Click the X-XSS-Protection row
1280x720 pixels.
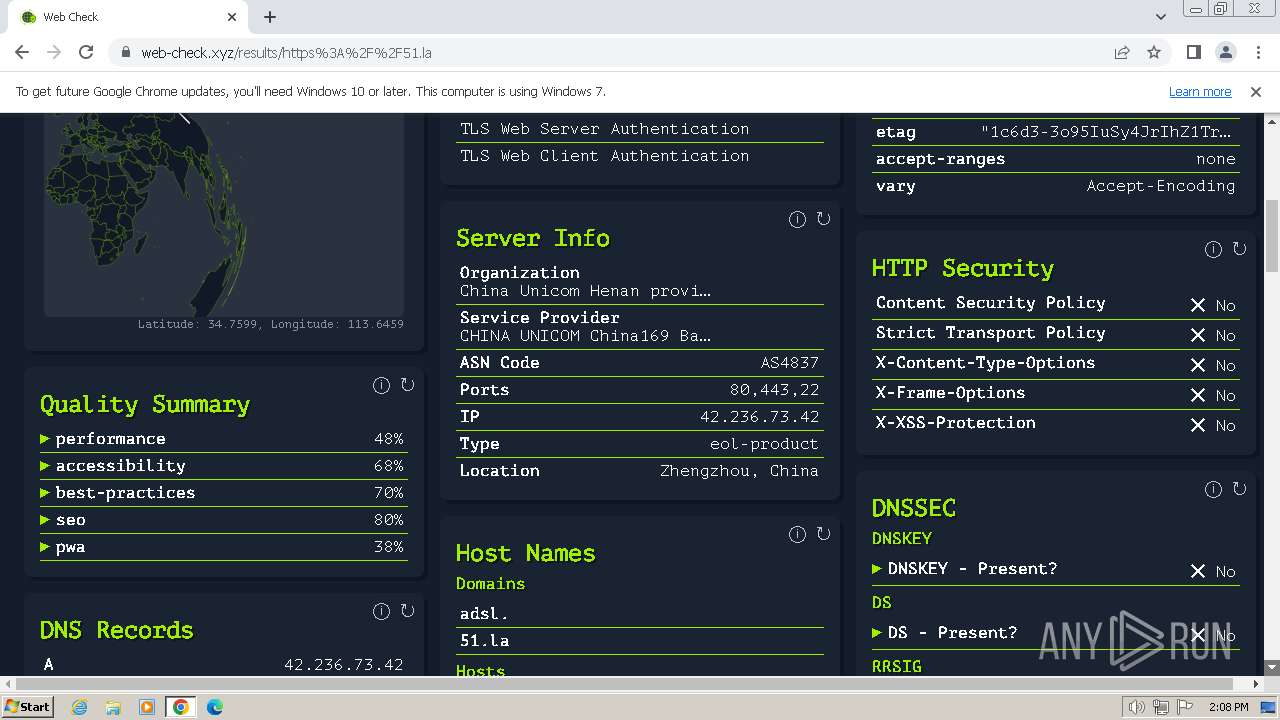click(x=1056, y=424)
